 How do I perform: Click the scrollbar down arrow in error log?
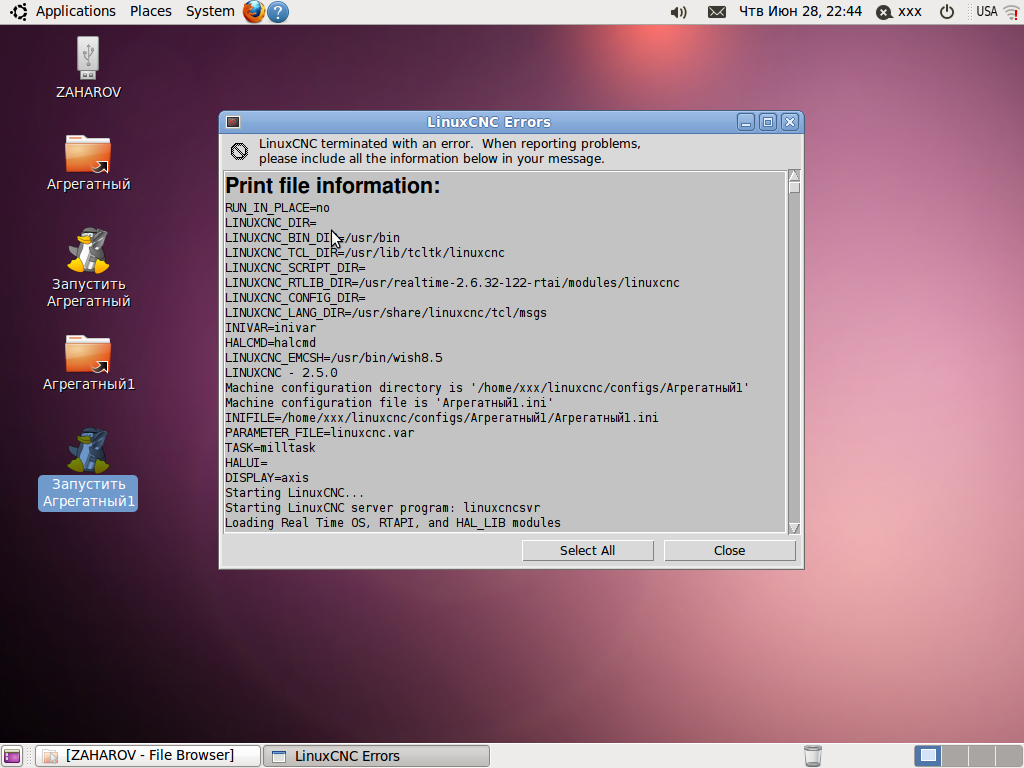[x=794, y=528]
